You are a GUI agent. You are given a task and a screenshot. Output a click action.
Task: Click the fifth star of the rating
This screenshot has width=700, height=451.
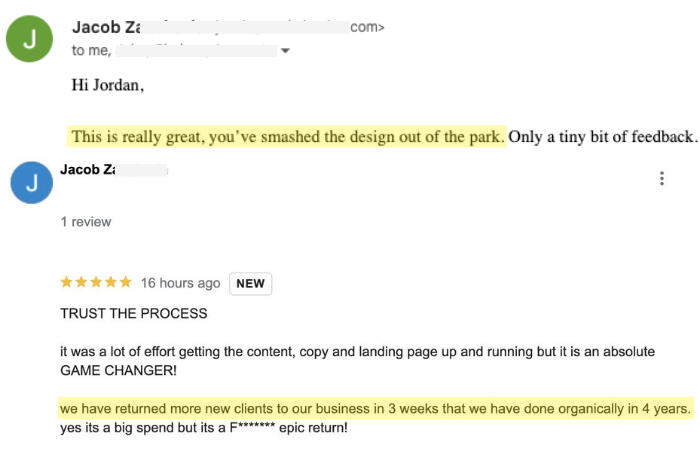pos(125,283)
